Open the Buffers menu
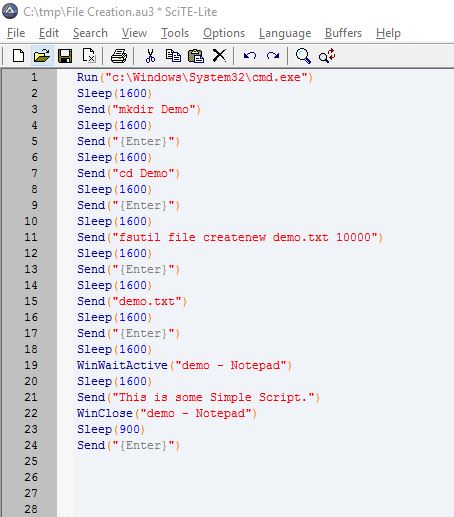Image resolution: width=454 pixels, height=517 pixels. pos(343,33)
